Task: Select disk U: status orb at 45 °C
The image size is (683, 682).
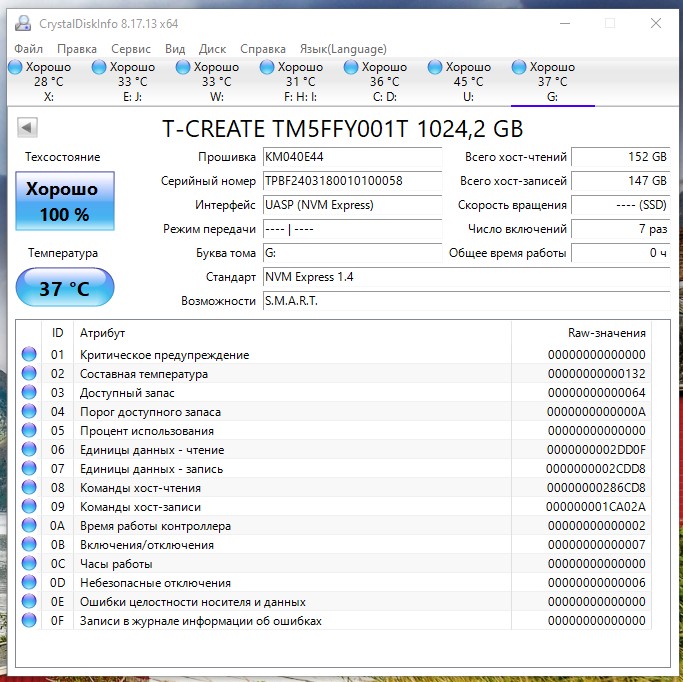Action: [x=435, y=68]
